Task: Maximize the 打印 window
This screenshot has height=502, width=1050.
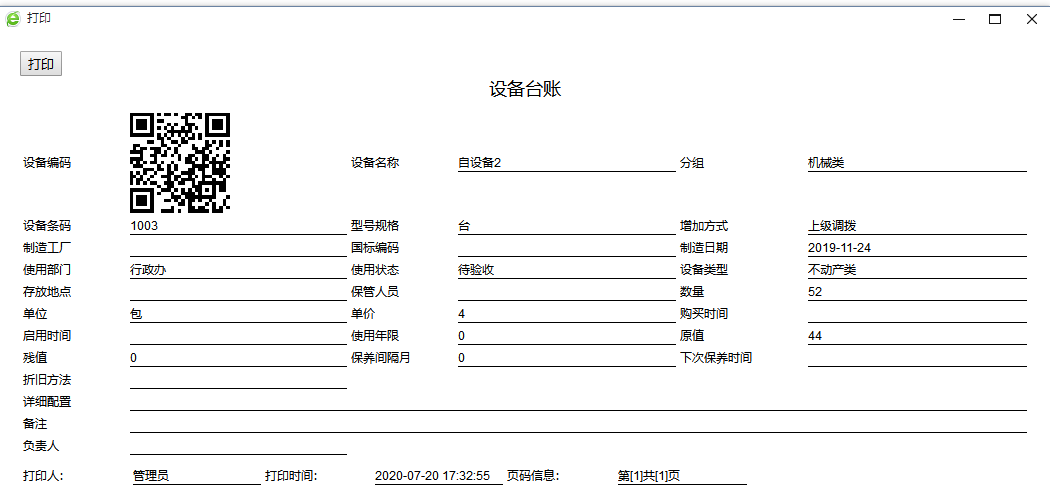Action: (995, 19)
